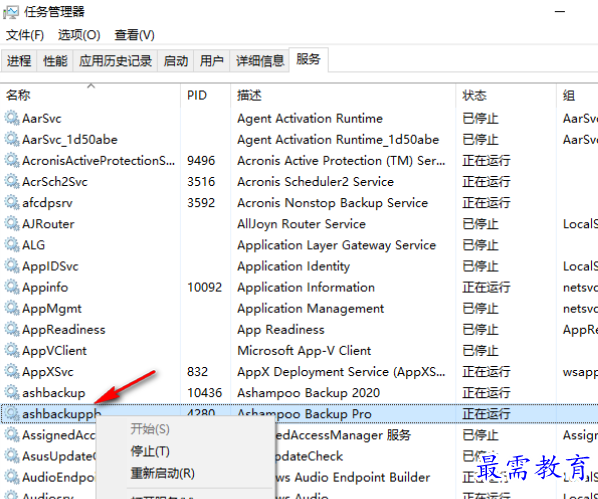Select the AppXSvc service name
598x499 pixels.
click(x=48, y=371)
